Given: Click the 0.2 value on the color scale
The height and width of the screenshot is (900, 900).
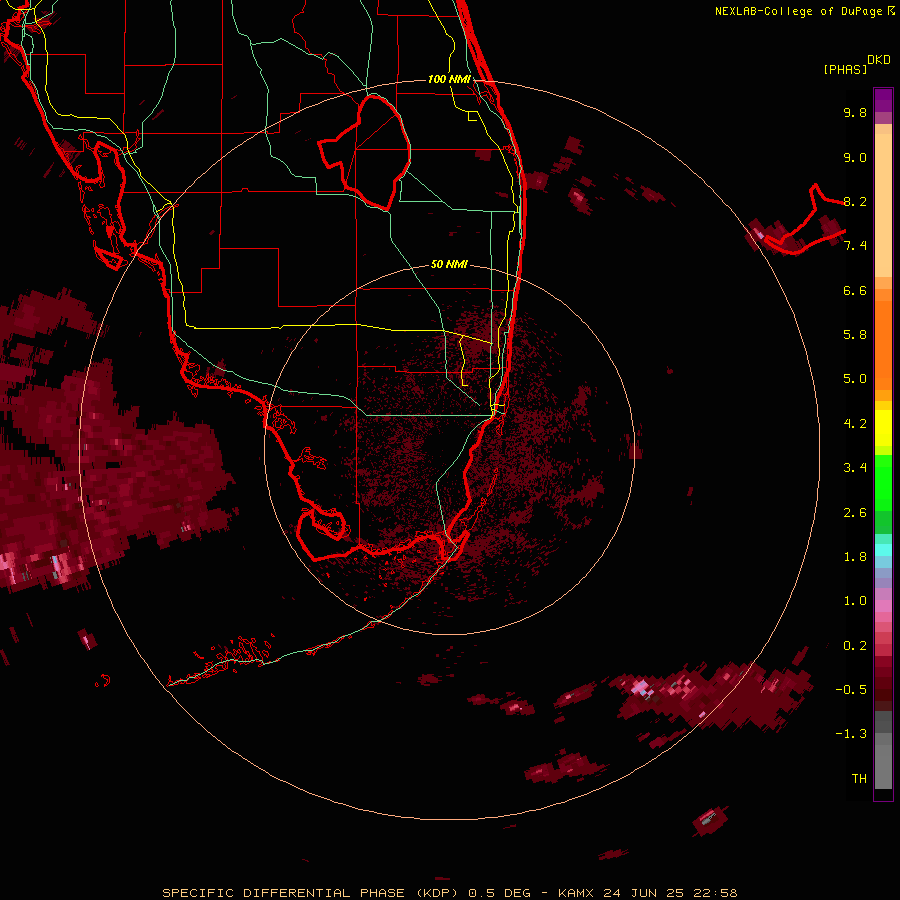Looking at the screenshot, I should click(855, 646).
